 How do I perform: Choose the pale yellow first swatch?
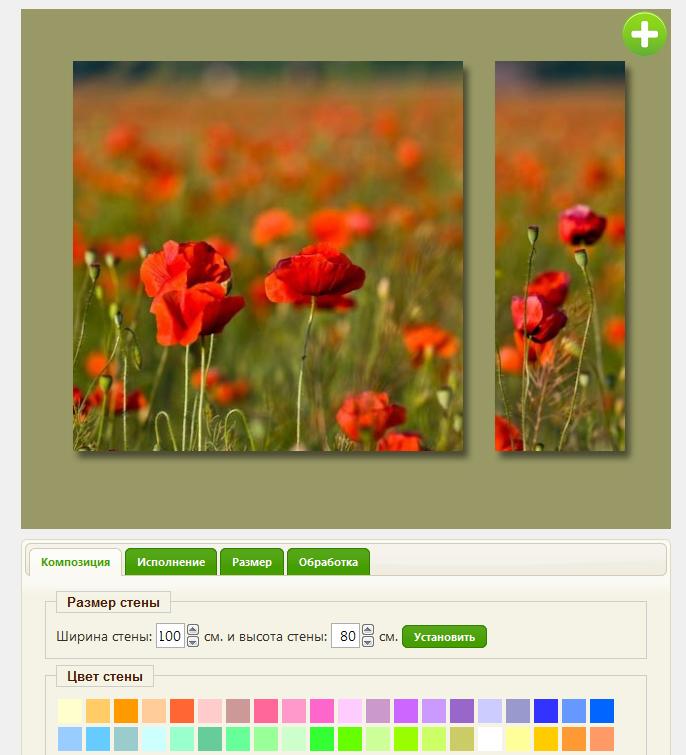[70, 711]
